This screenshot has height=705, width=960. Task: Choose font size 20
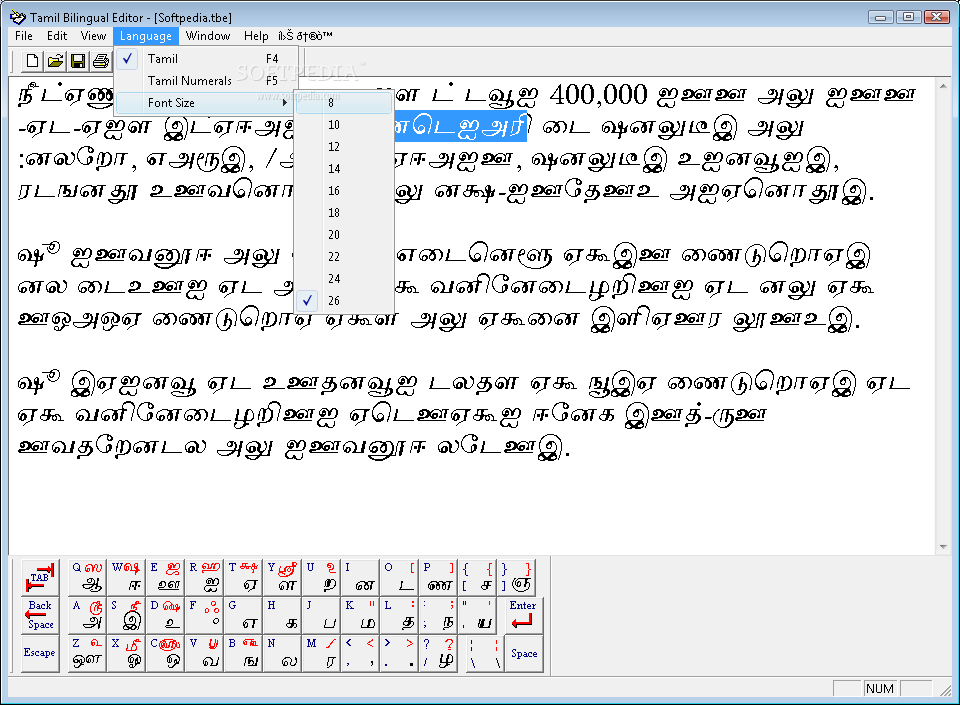pos(344,235)
